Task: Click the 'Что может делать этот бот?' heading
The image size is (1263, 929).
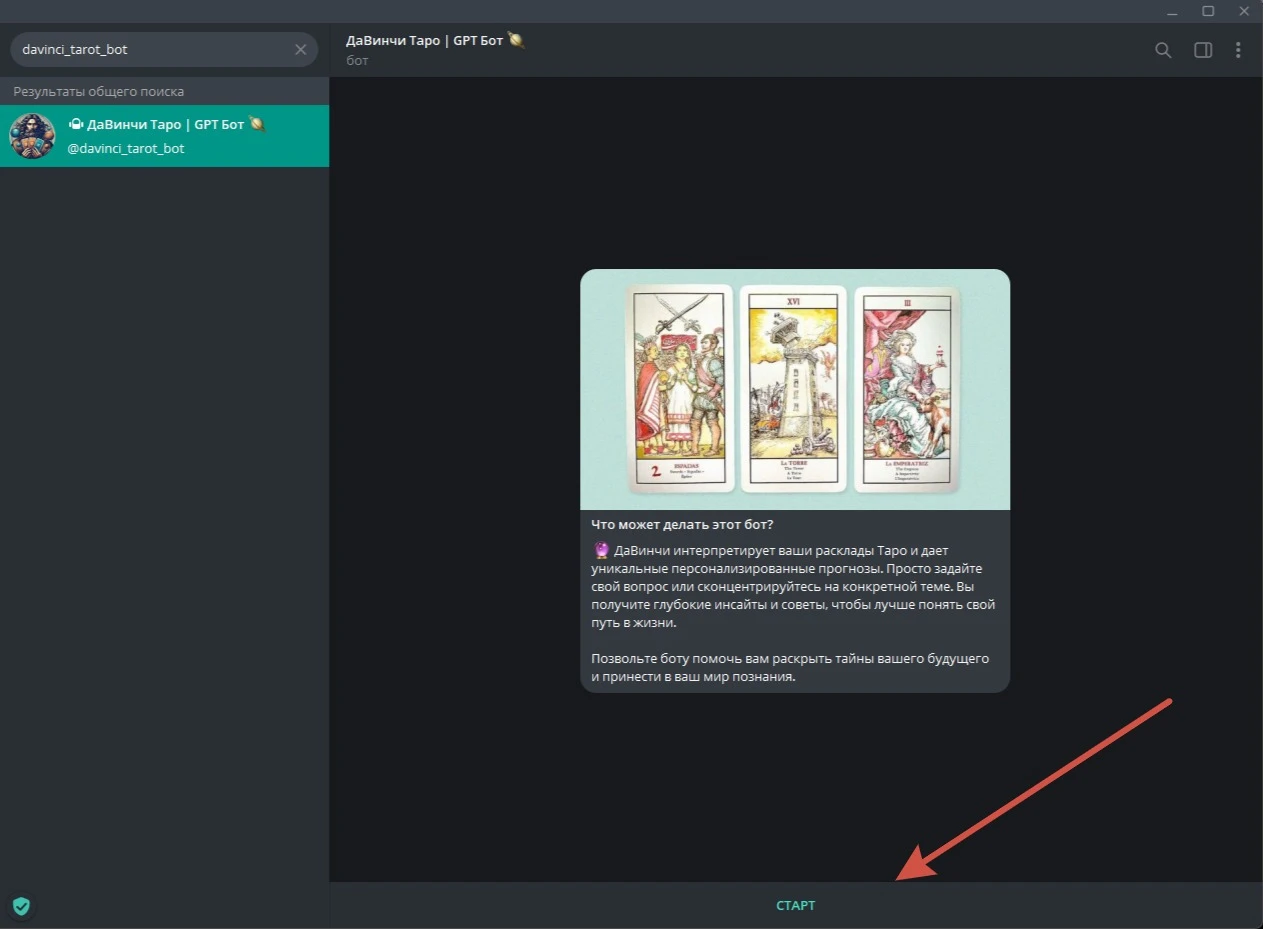Action: [x=682, y=525]
